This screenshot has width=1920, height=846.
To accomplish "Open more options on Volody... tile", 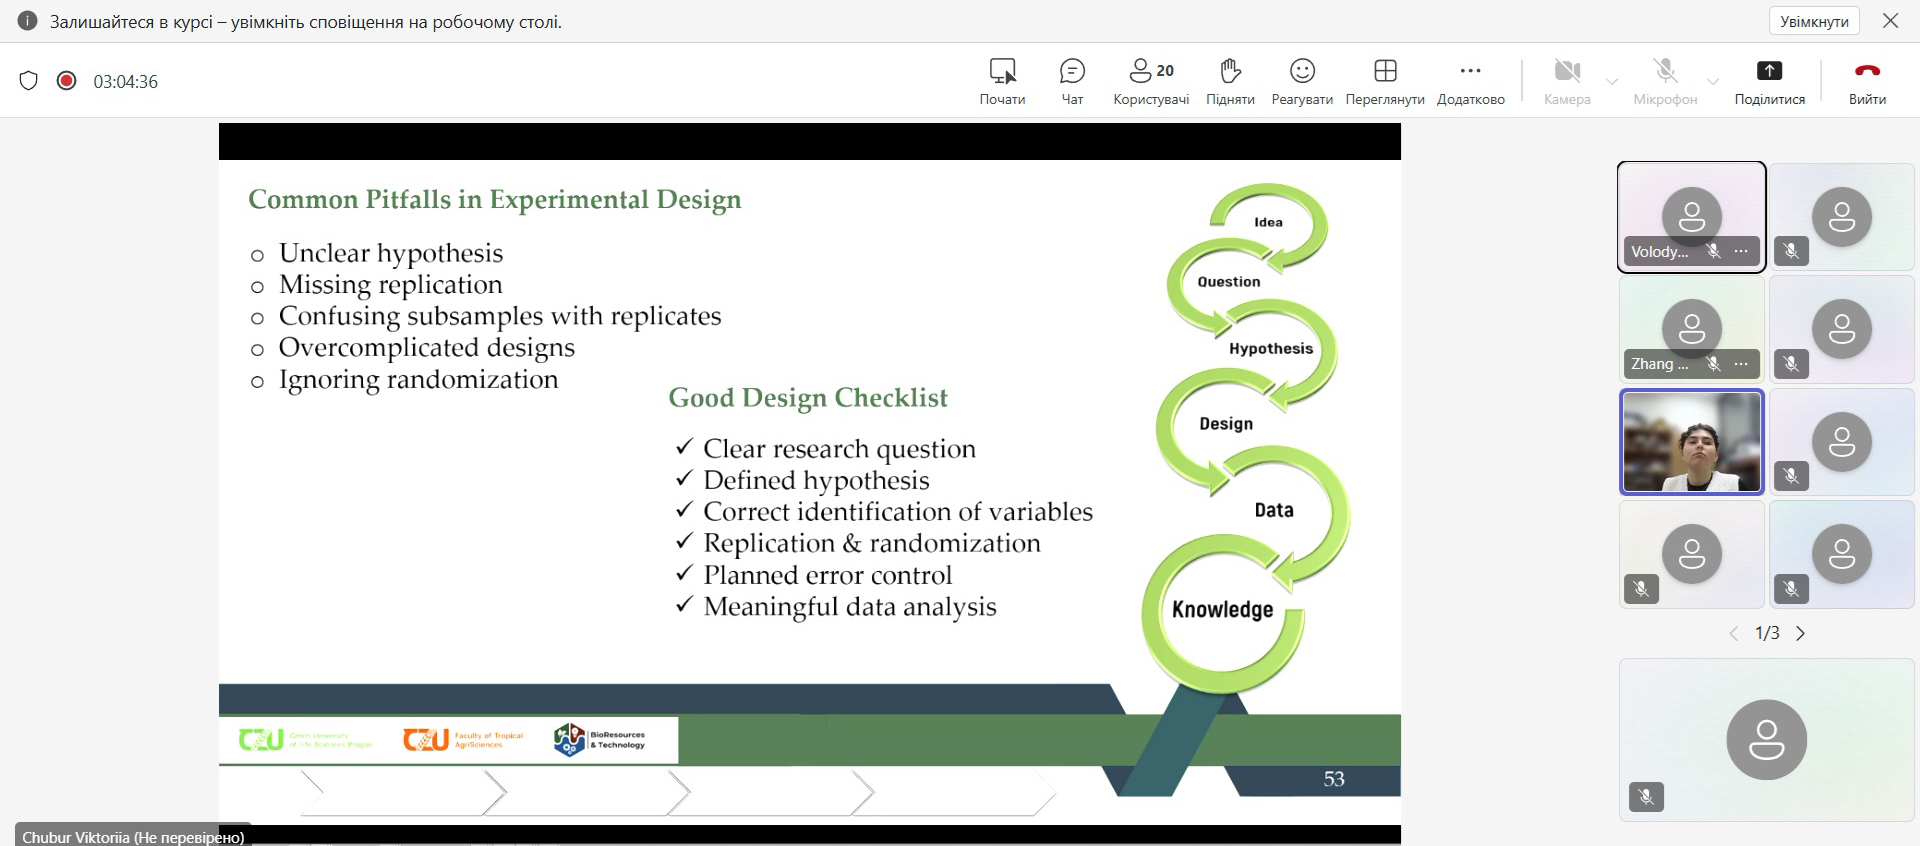I will [x=1741, y=251].
